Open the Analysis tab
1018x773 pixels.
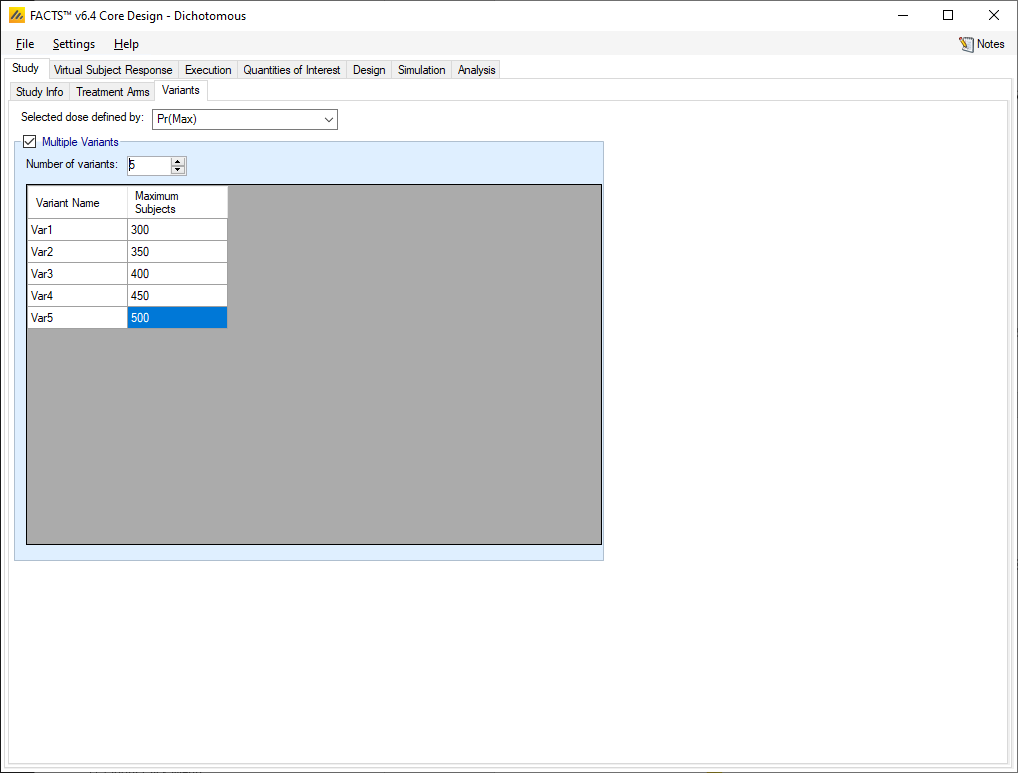[476, 70]
